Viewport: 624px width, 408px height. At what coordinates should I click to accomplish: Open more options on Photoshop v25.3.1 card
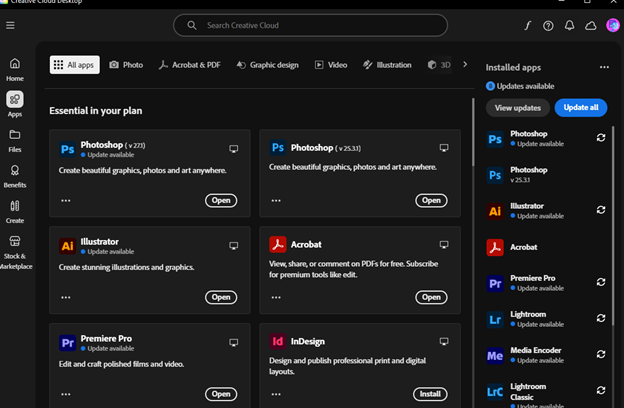coord(276,200)
